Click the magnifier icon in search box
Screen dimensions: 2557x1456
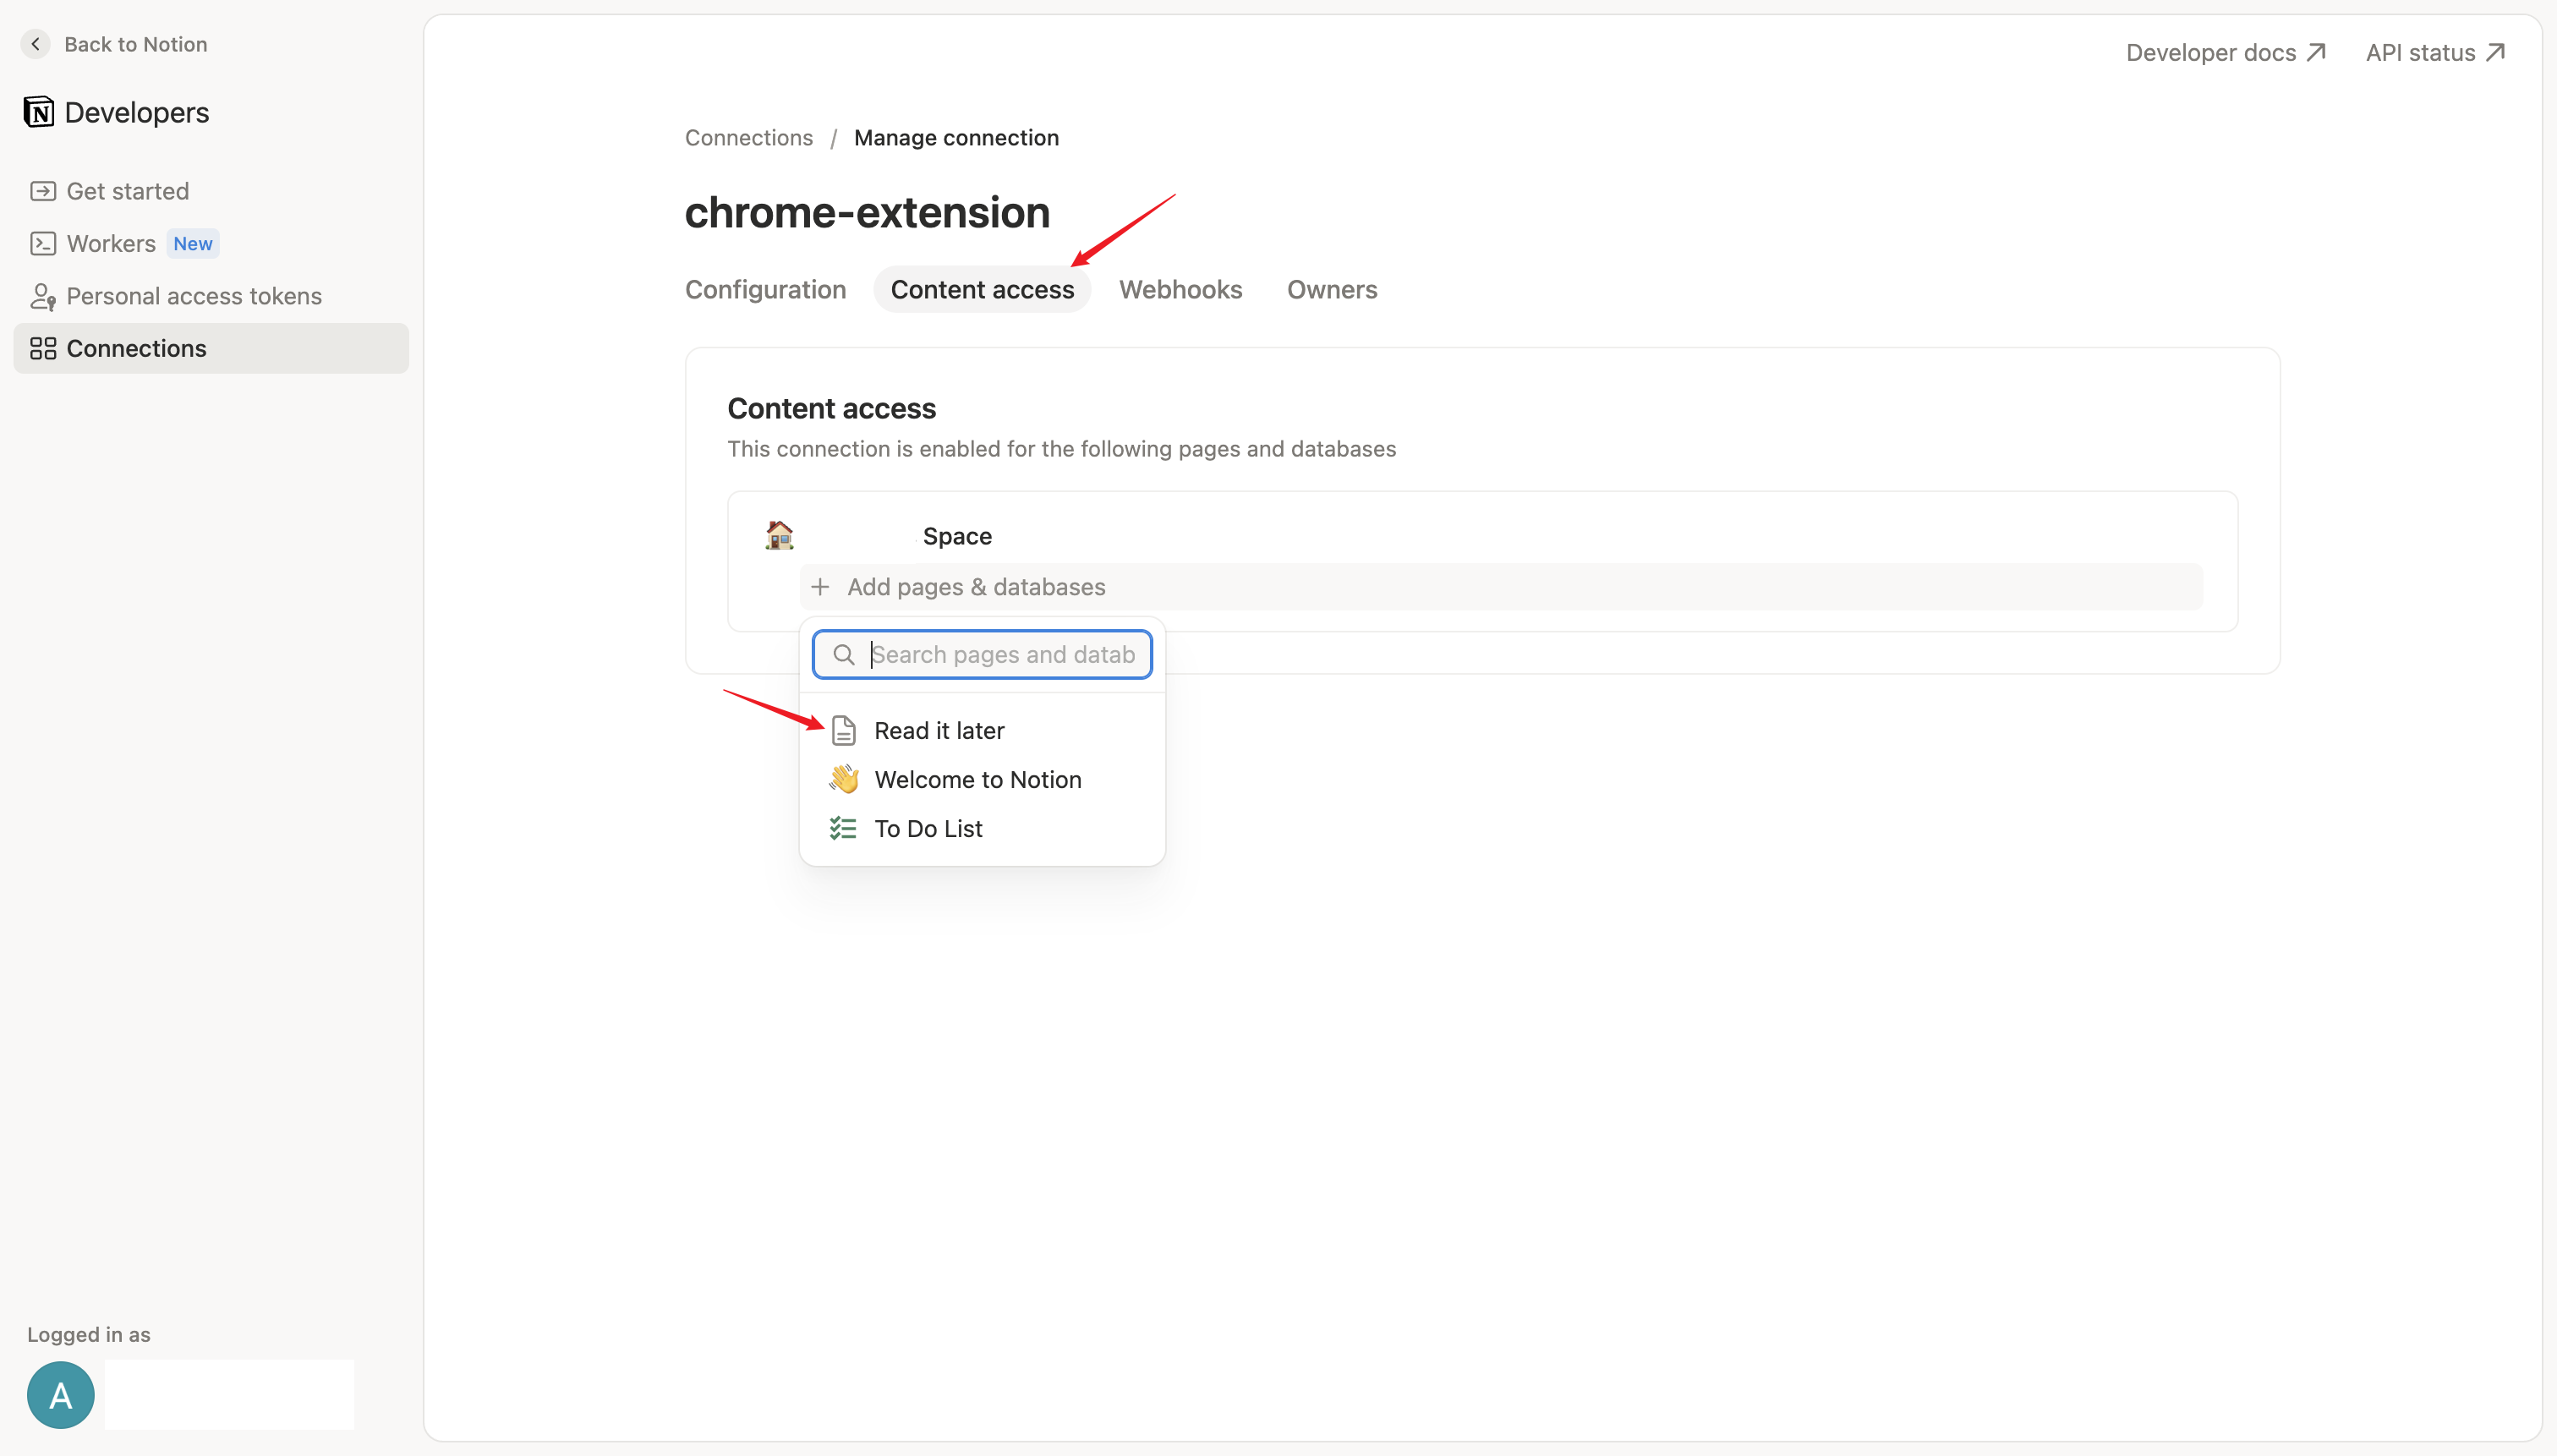pyautogui.click(x=844, y=654)
